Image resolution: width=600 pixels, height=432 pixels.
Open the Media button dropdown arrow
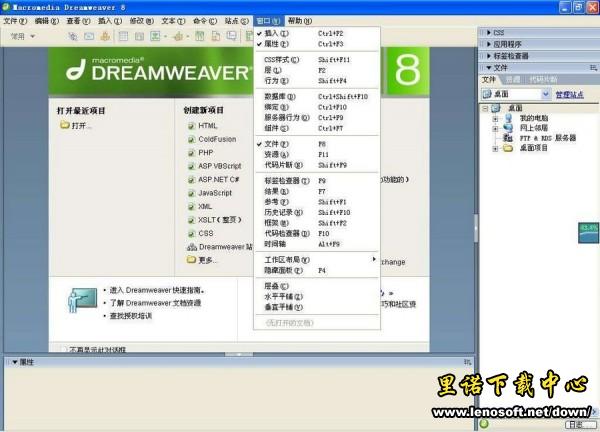[x=188, y=37]
